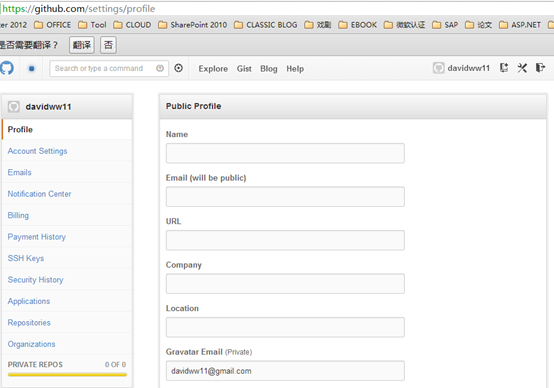Image resolution: width=554 pixels, height=388 pixels.
Task: Click the create new repository icon
Action: pos(504,68)
